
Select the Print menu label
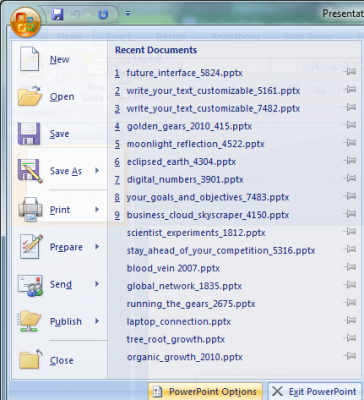point(60,210)
